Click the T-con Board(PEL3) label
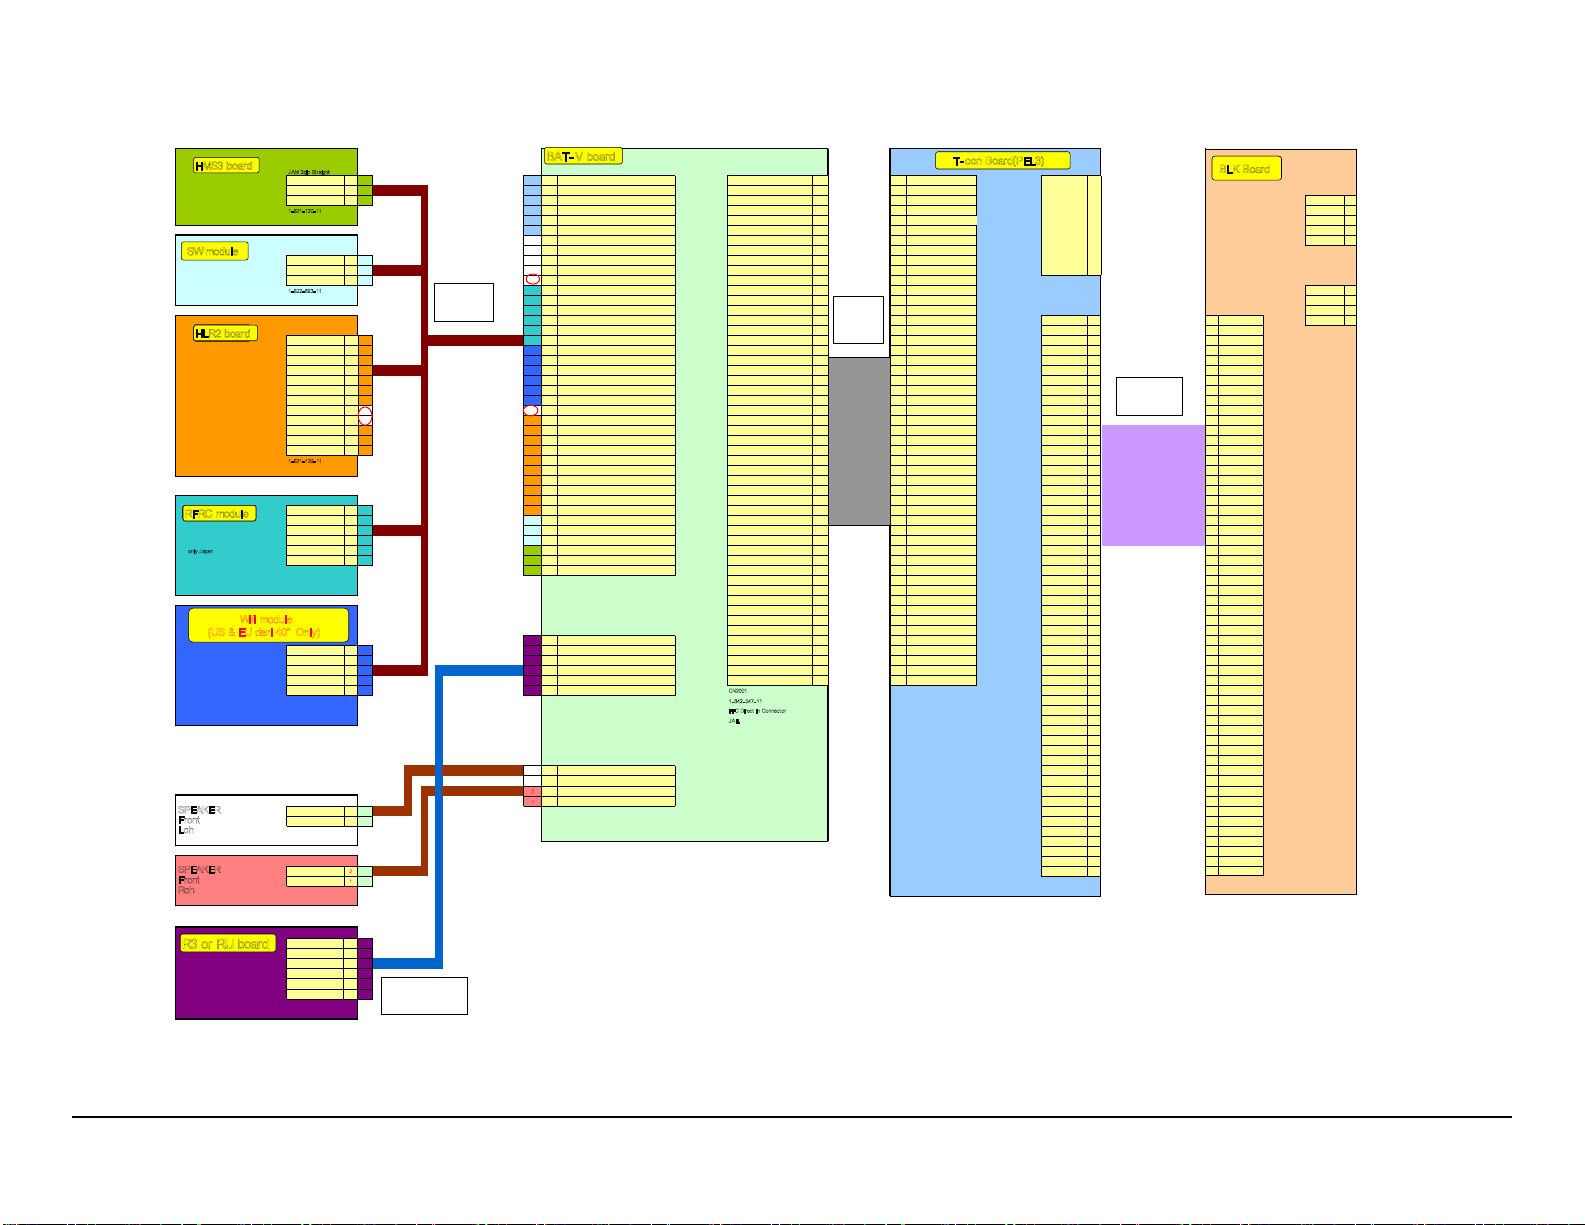The image size is (1585, 1225). click(1003, 161)
